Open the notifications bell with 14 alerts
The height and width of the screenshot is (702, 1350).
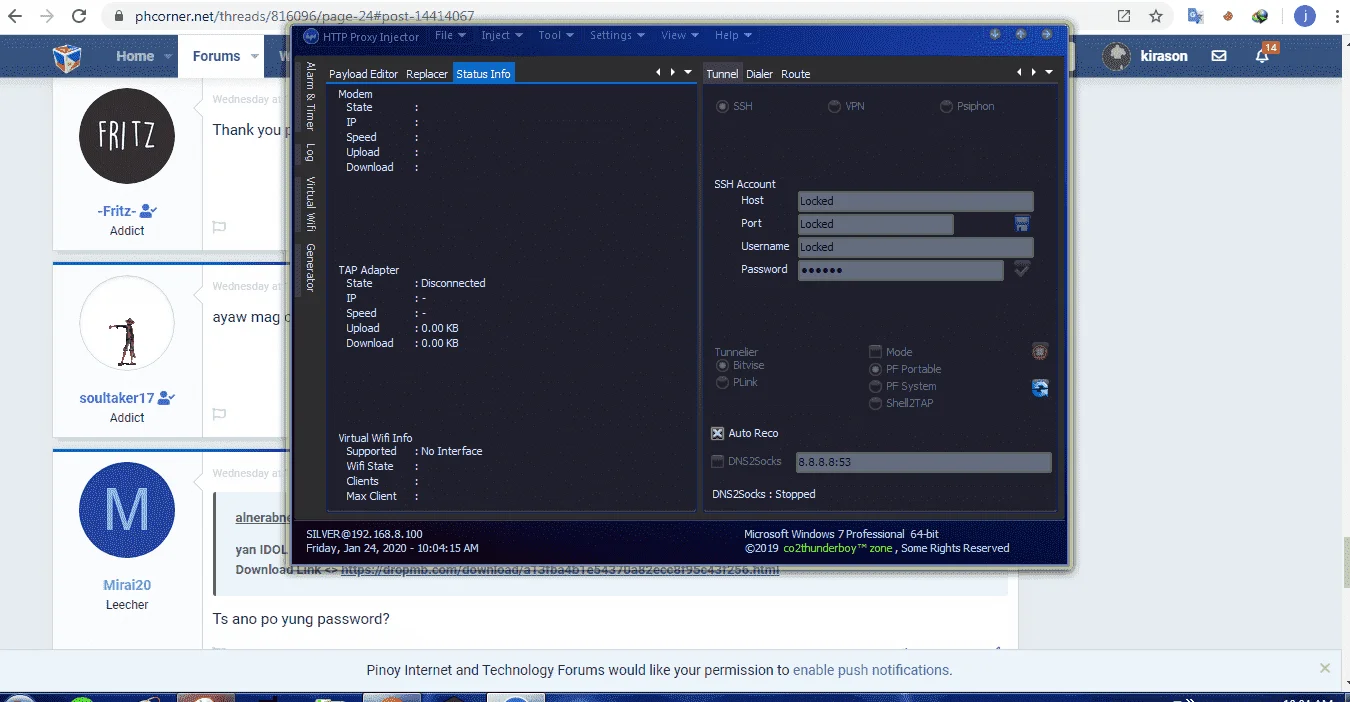point(1263,55)
